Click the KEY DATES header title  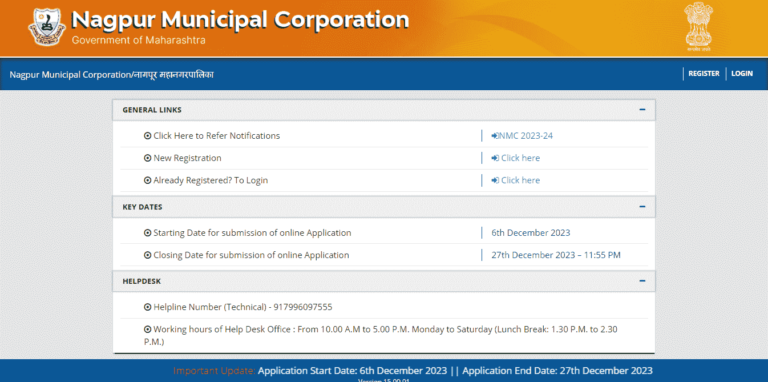click(x=143, y=207)
